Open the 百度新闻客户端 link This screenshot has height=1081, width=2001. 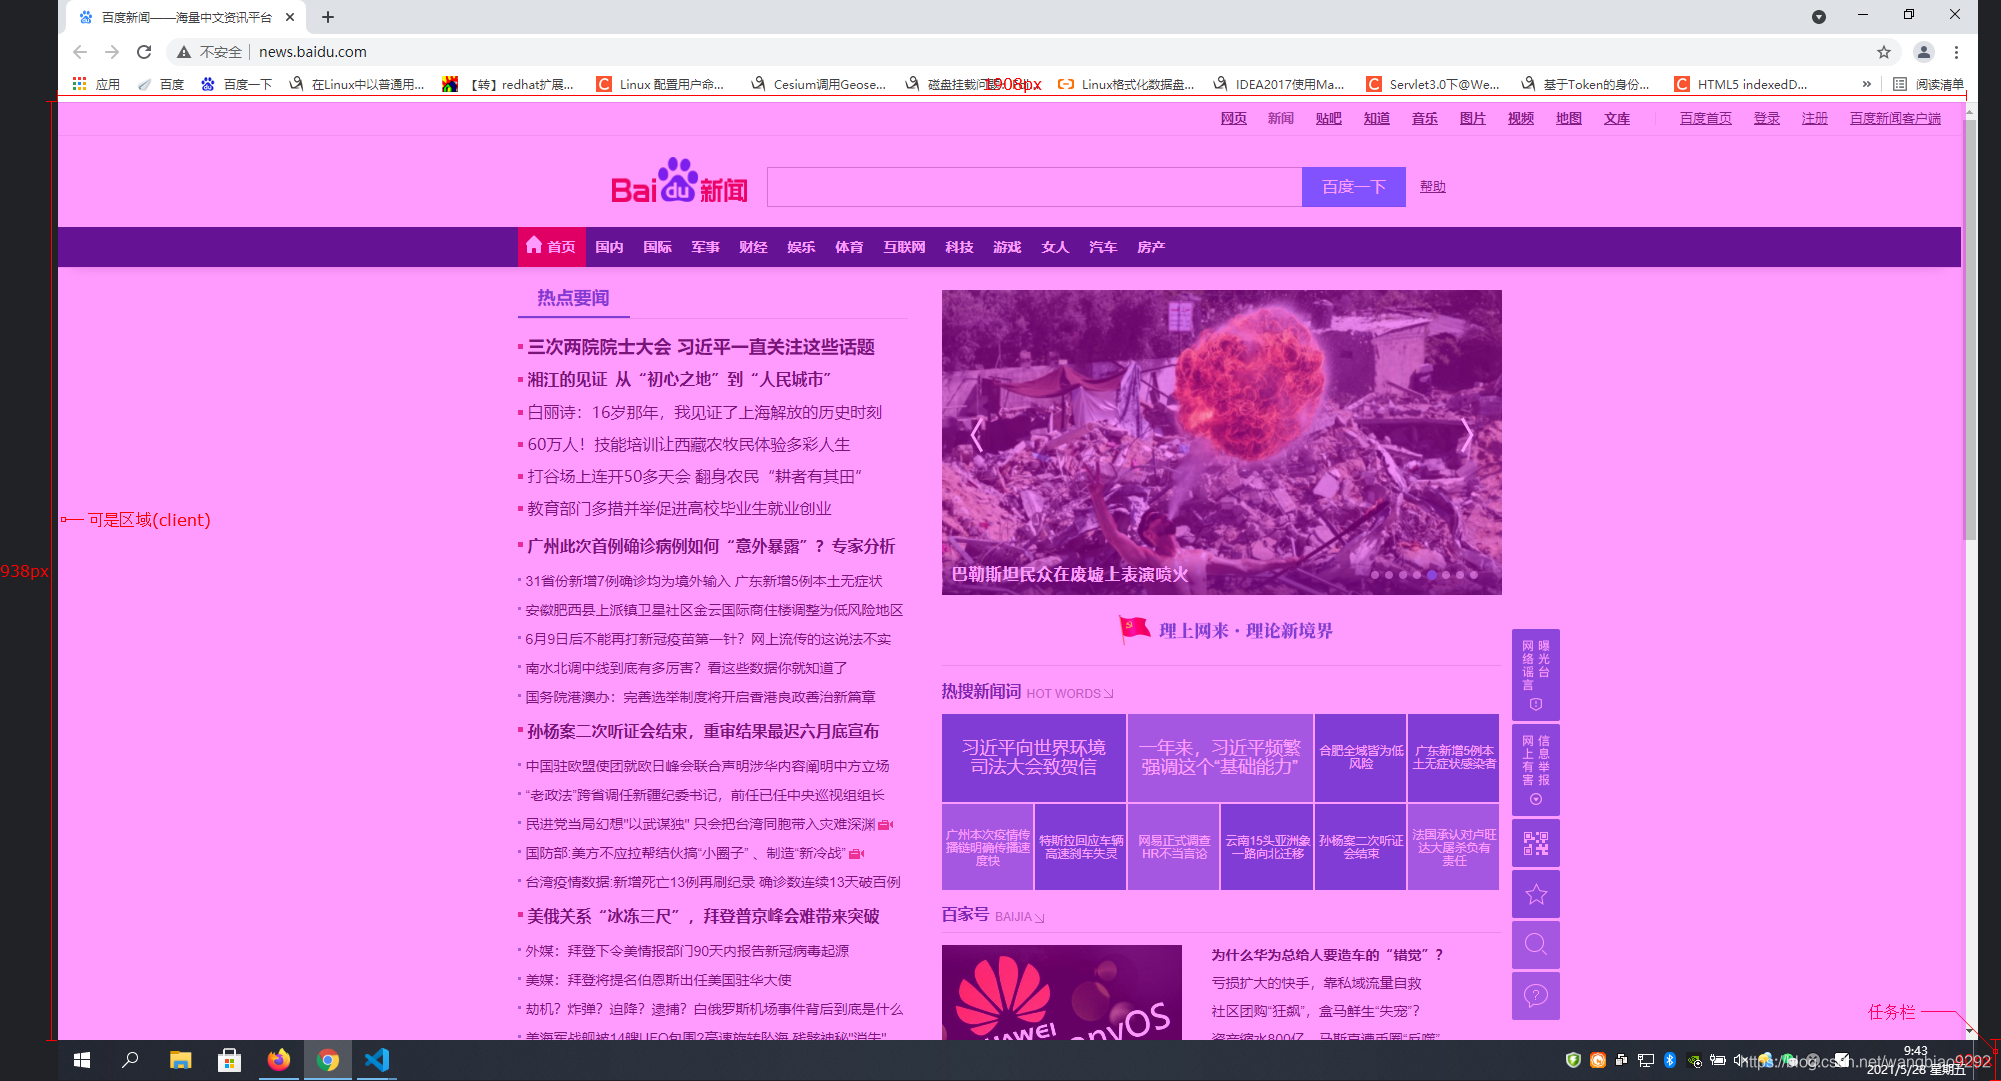point(1895,118)
